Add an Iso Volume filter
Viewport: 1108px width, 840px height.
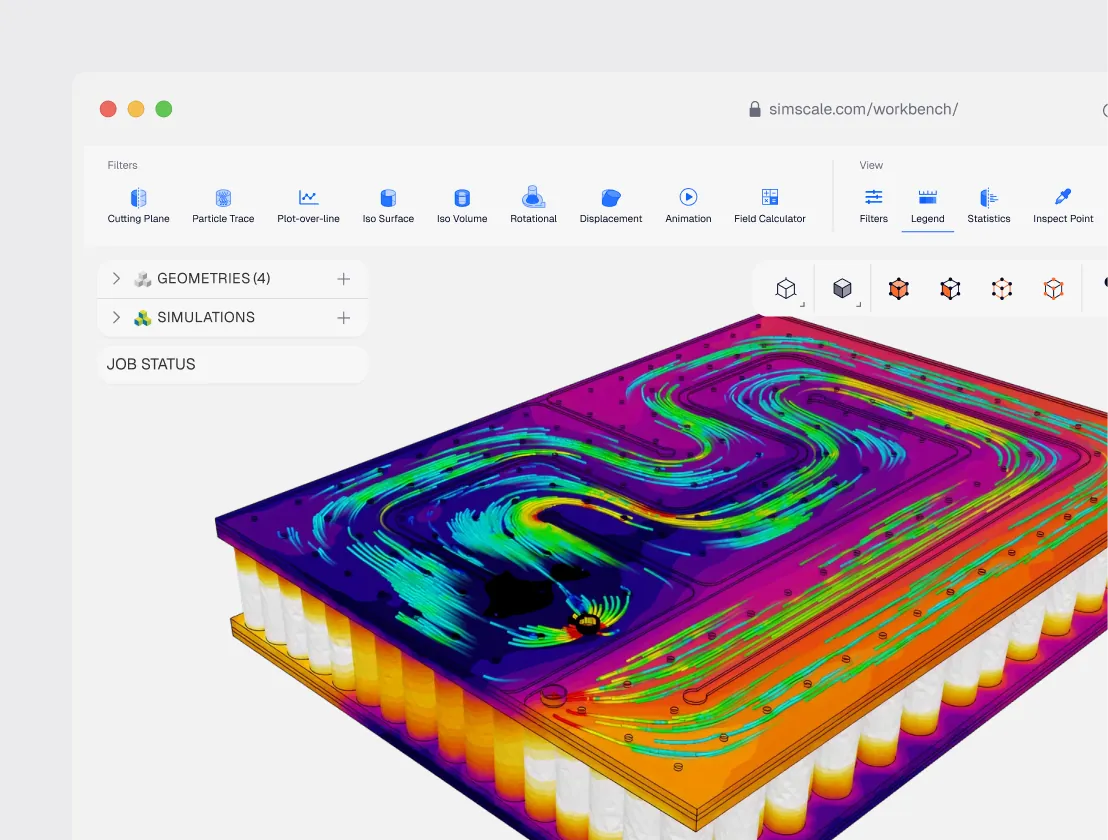pos(462,206)
